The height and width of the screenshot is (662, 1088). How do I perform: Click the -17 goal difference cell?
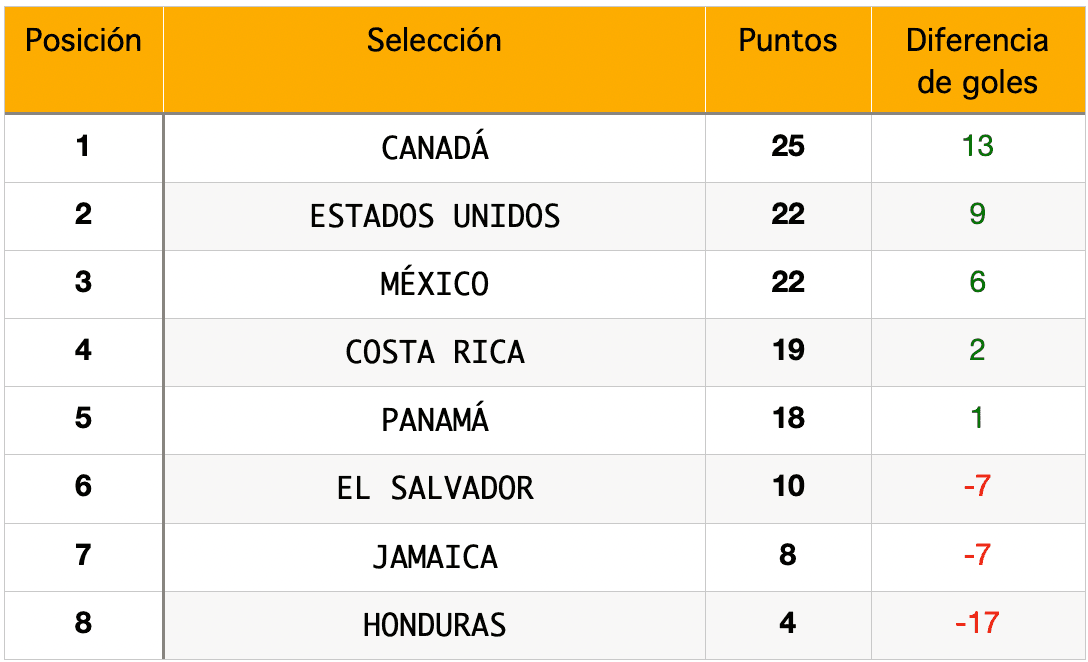click(x=977, y=624)
